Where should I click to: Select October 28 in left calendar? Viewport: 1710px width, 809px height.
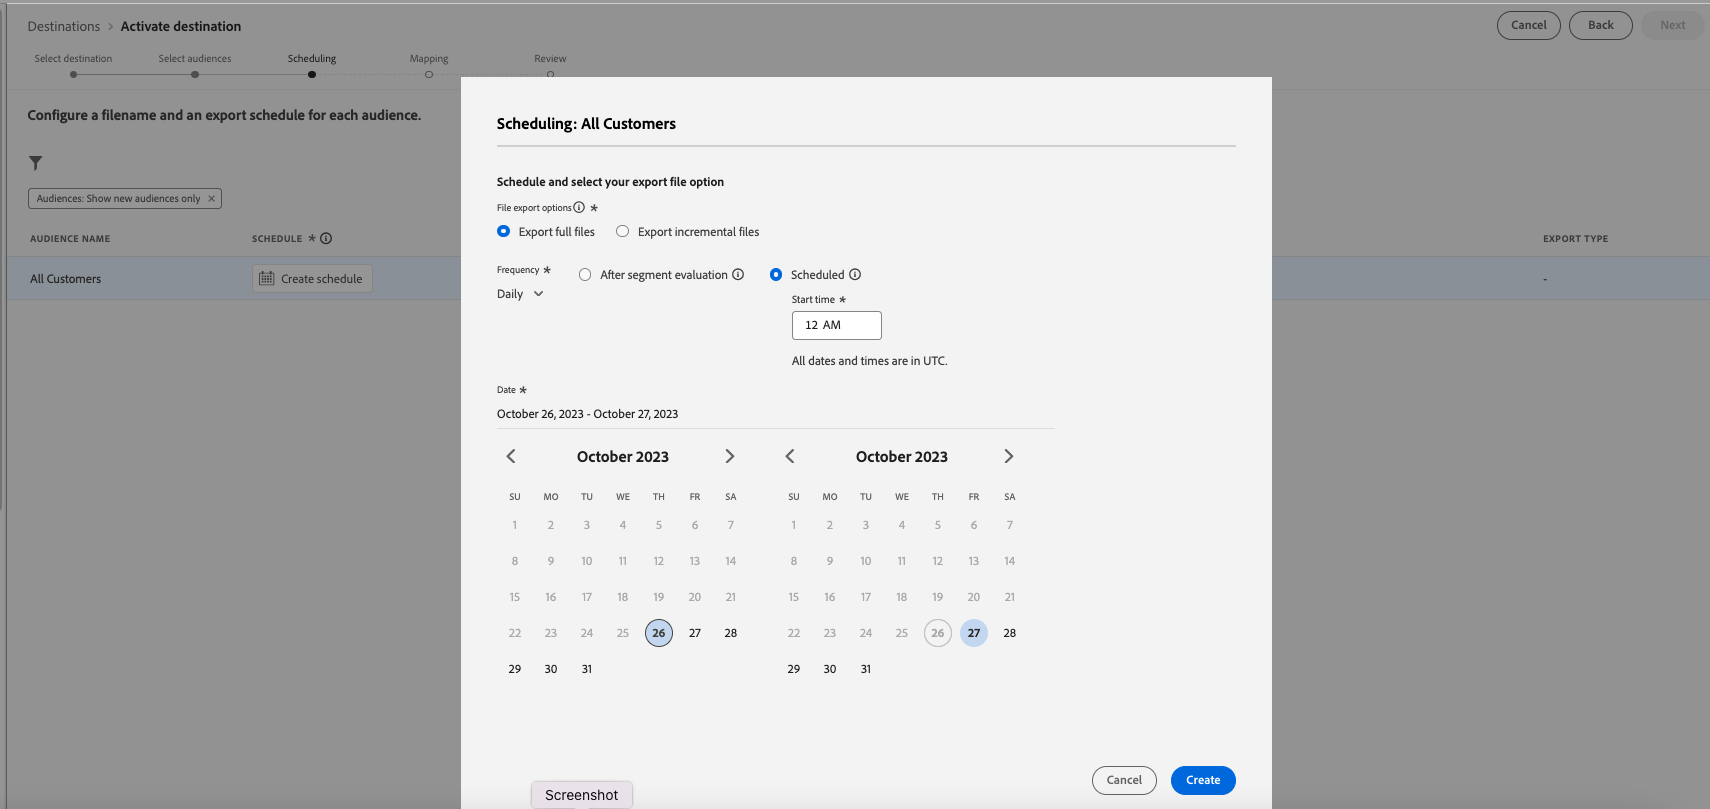tap(731, 633)
